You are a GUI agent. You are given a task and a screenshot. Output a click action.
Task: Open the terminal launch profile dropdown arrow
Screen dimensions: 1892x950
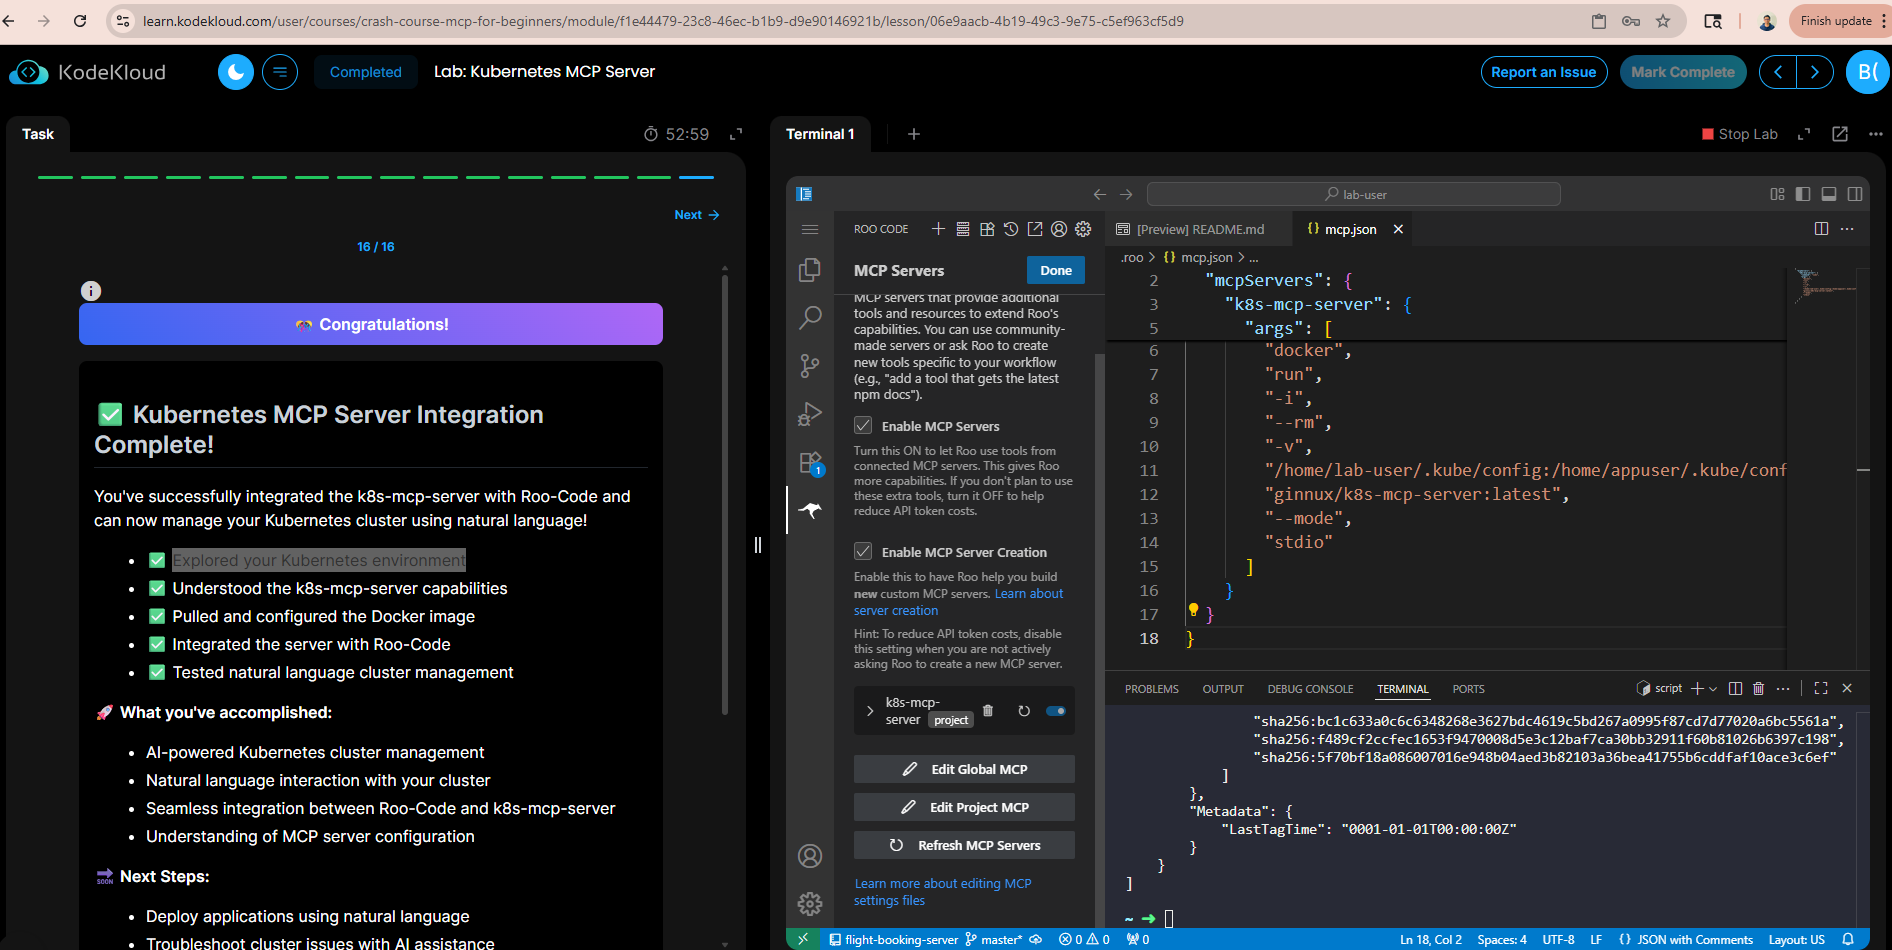(1713, 689)
